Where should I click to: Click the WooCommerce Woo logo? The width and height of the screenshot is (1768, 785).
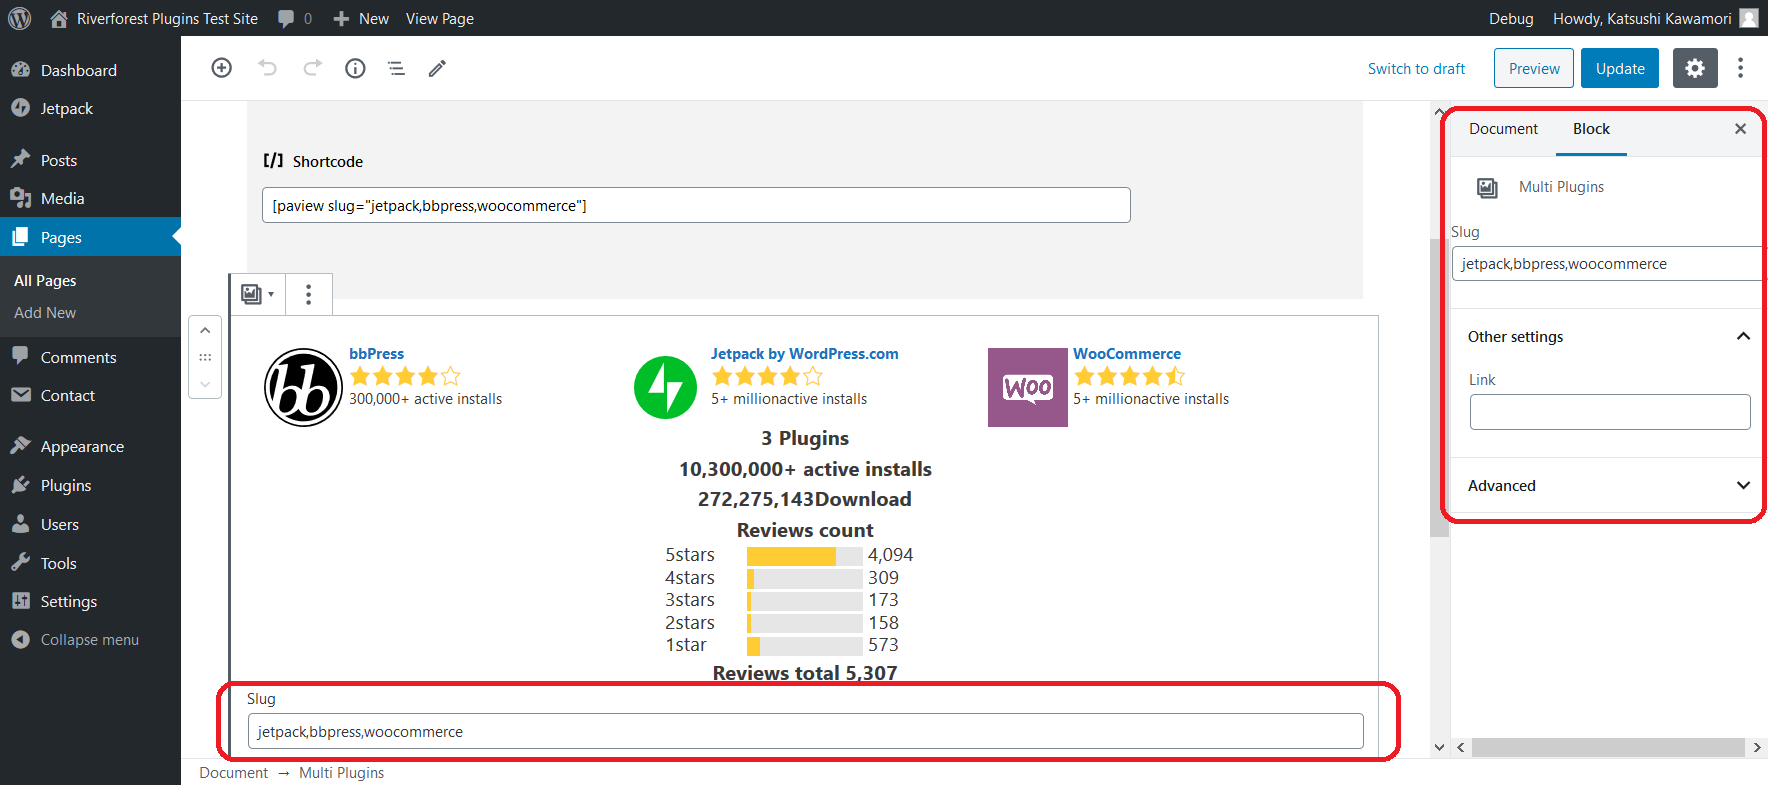pyautogui.click(x=1028, y=387)
